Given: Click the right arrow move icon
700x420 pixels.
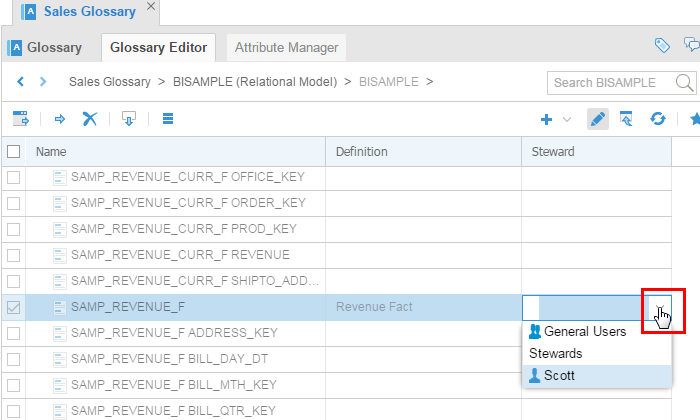Looking at the screenshot, I should tap(59, 119).
